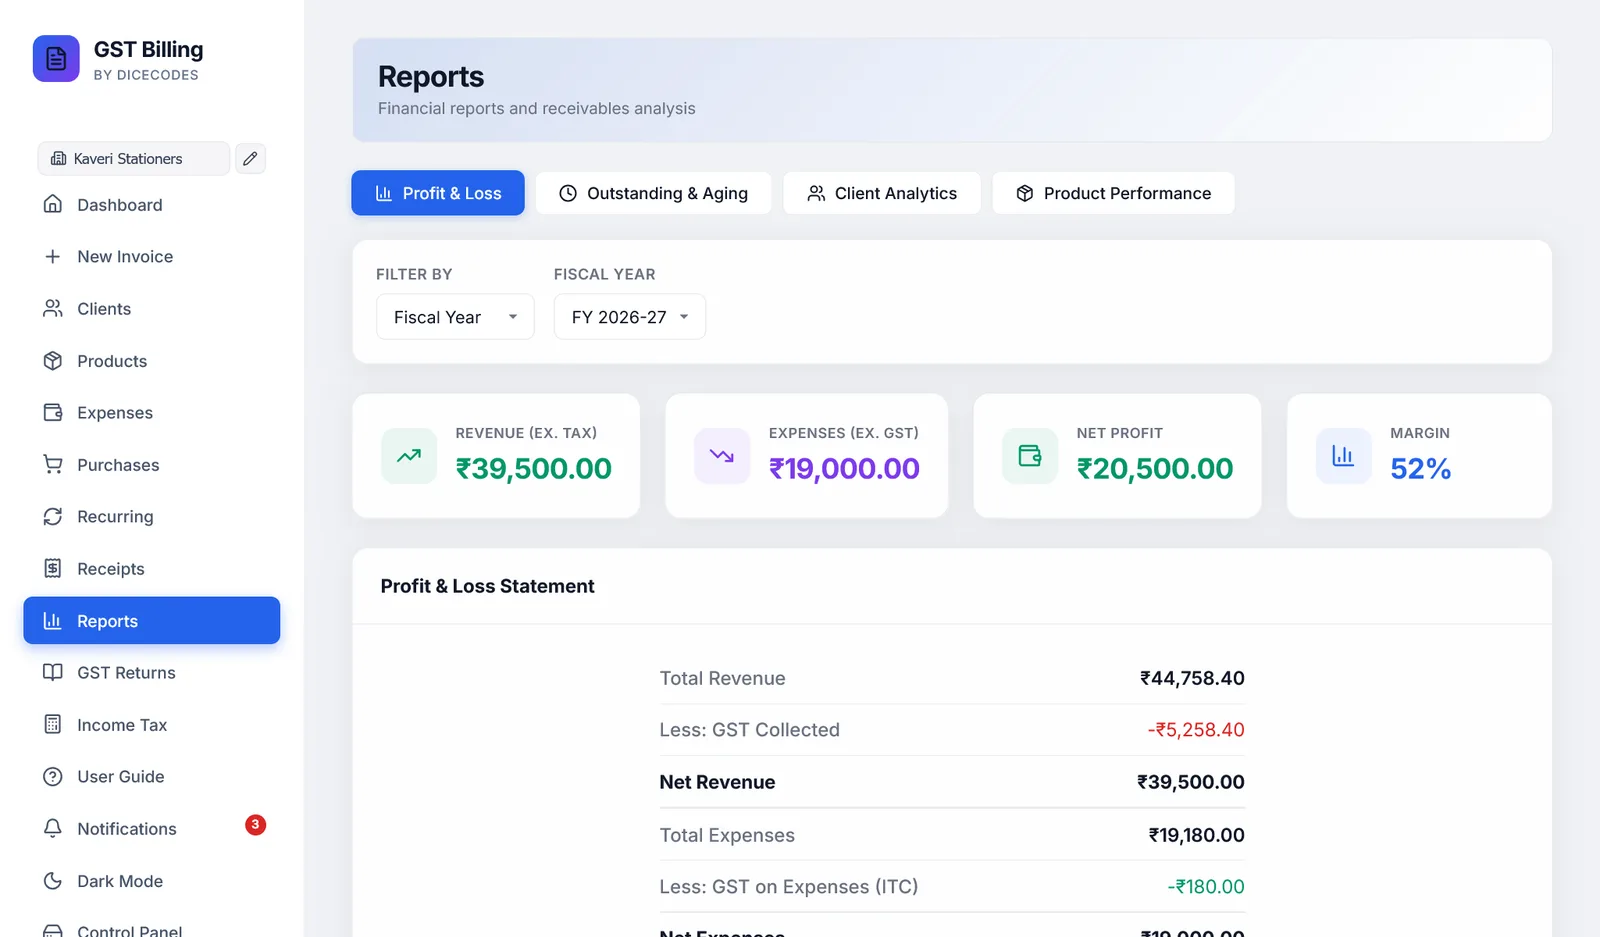Image resolution: width=1600 pixels, height=937 pixels.
Task: Open the Kaveri Stationers company selector
Action: tap(134, 158)
